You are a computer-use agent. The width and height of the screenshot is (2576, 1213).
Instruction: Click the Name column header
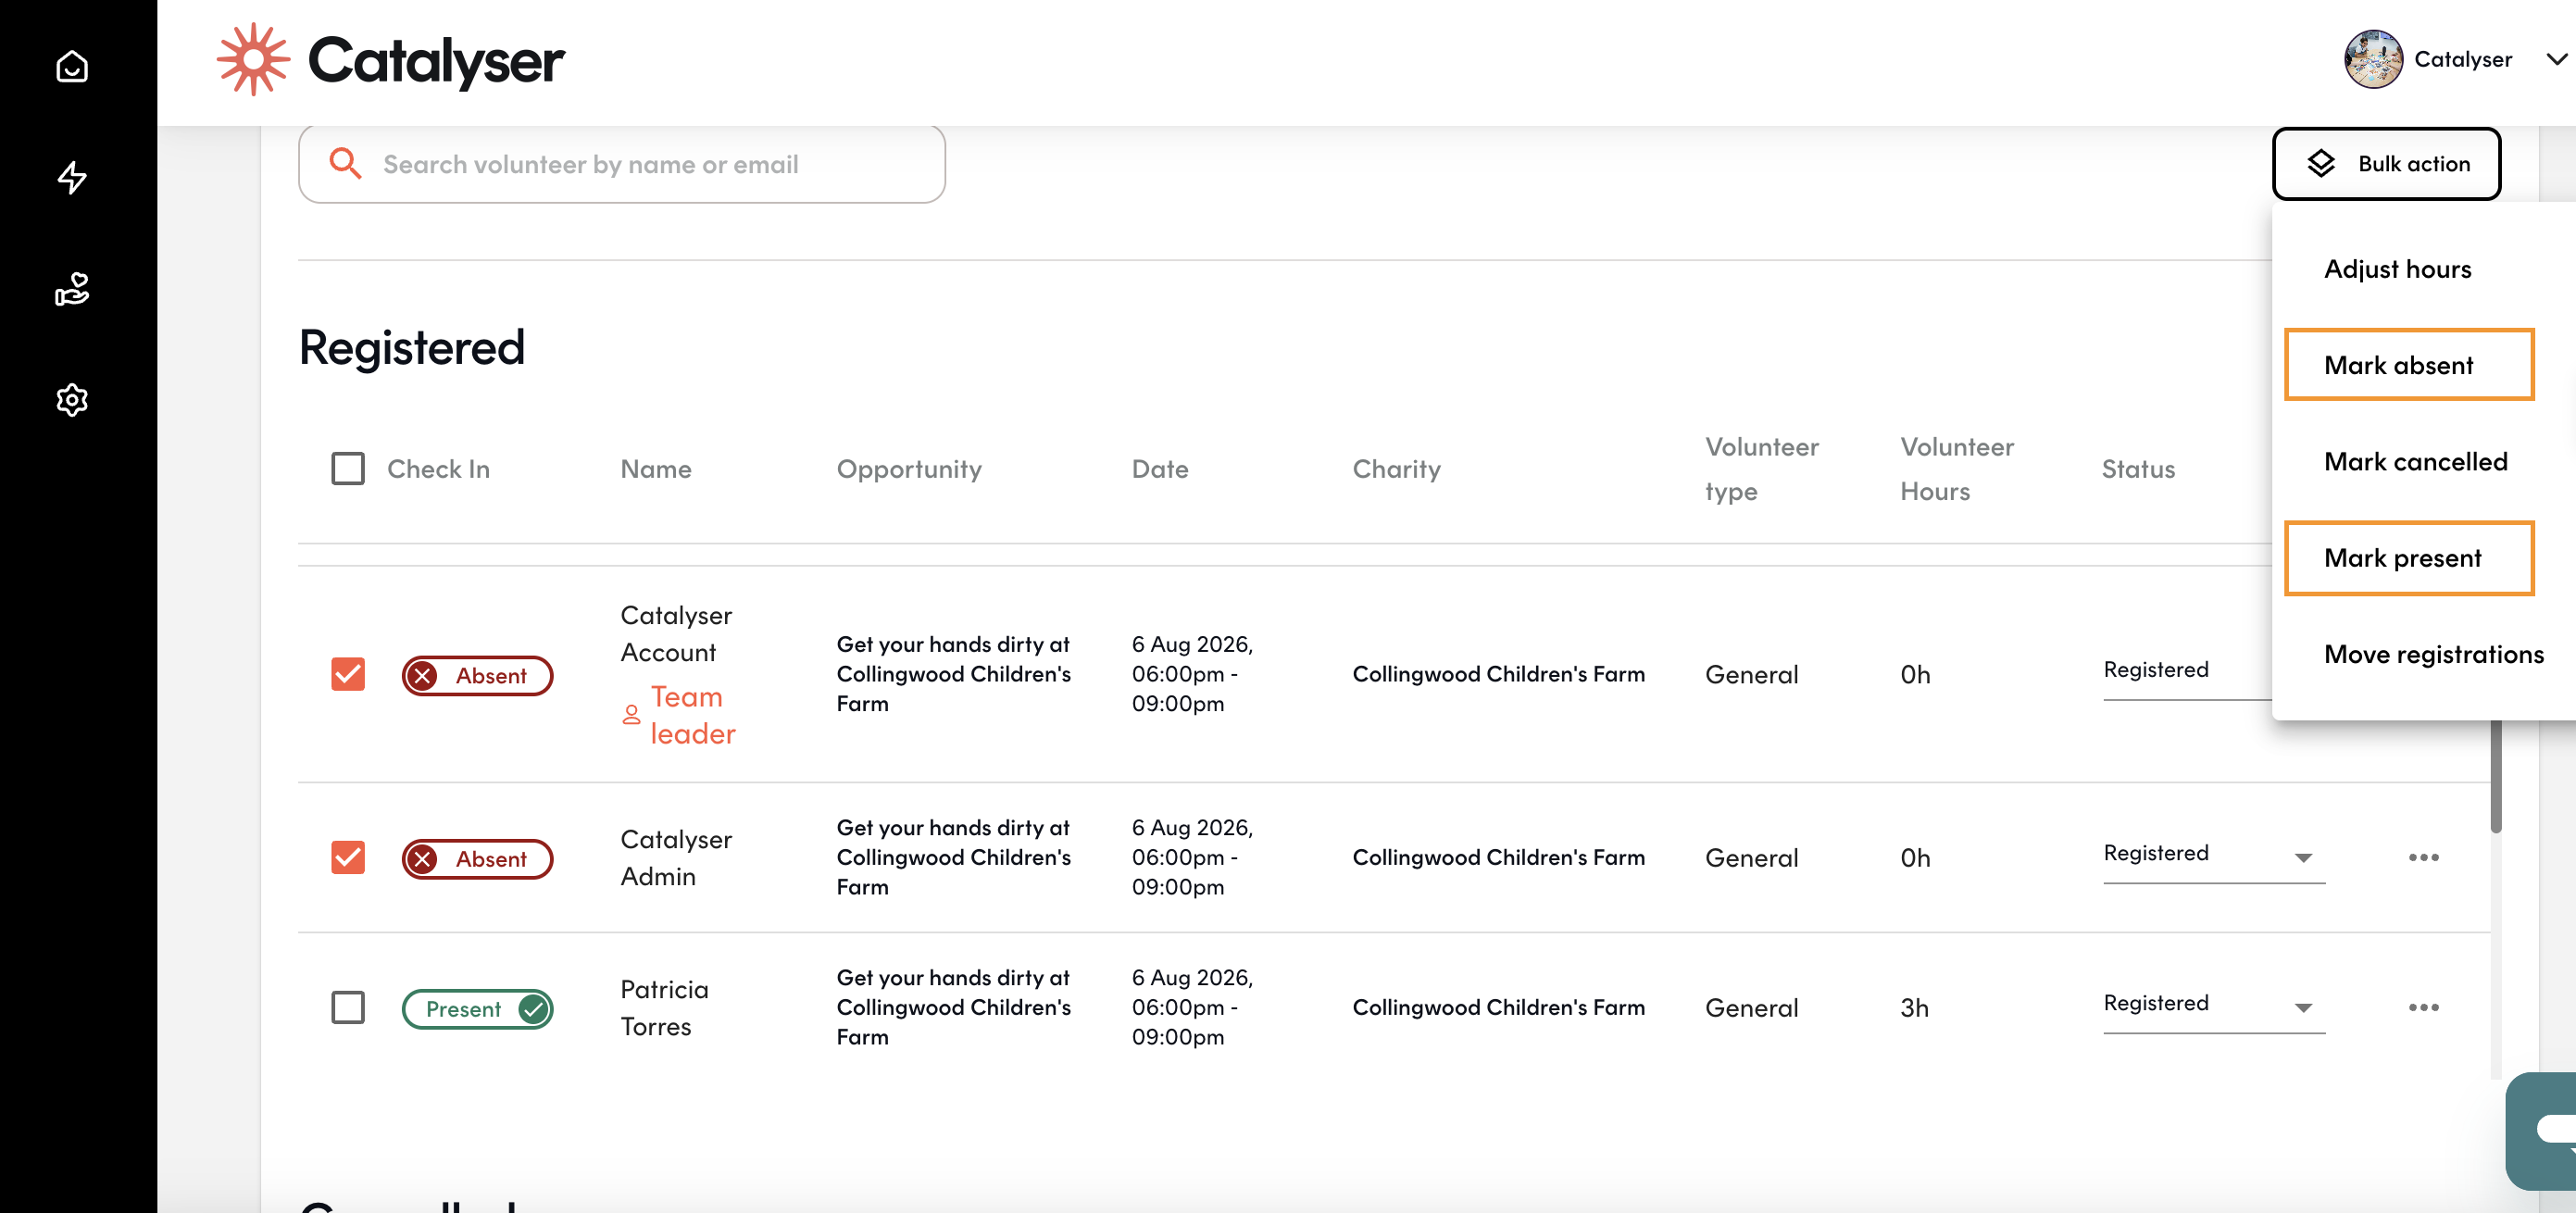tap(656, 469)
